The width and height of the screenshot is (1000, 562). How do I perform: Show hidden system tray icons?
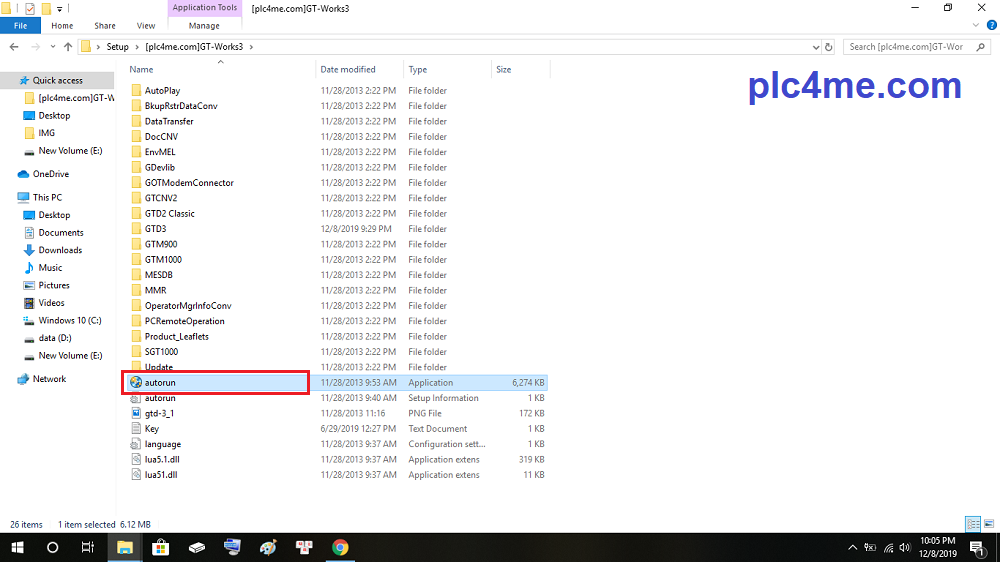coord(853,547)
